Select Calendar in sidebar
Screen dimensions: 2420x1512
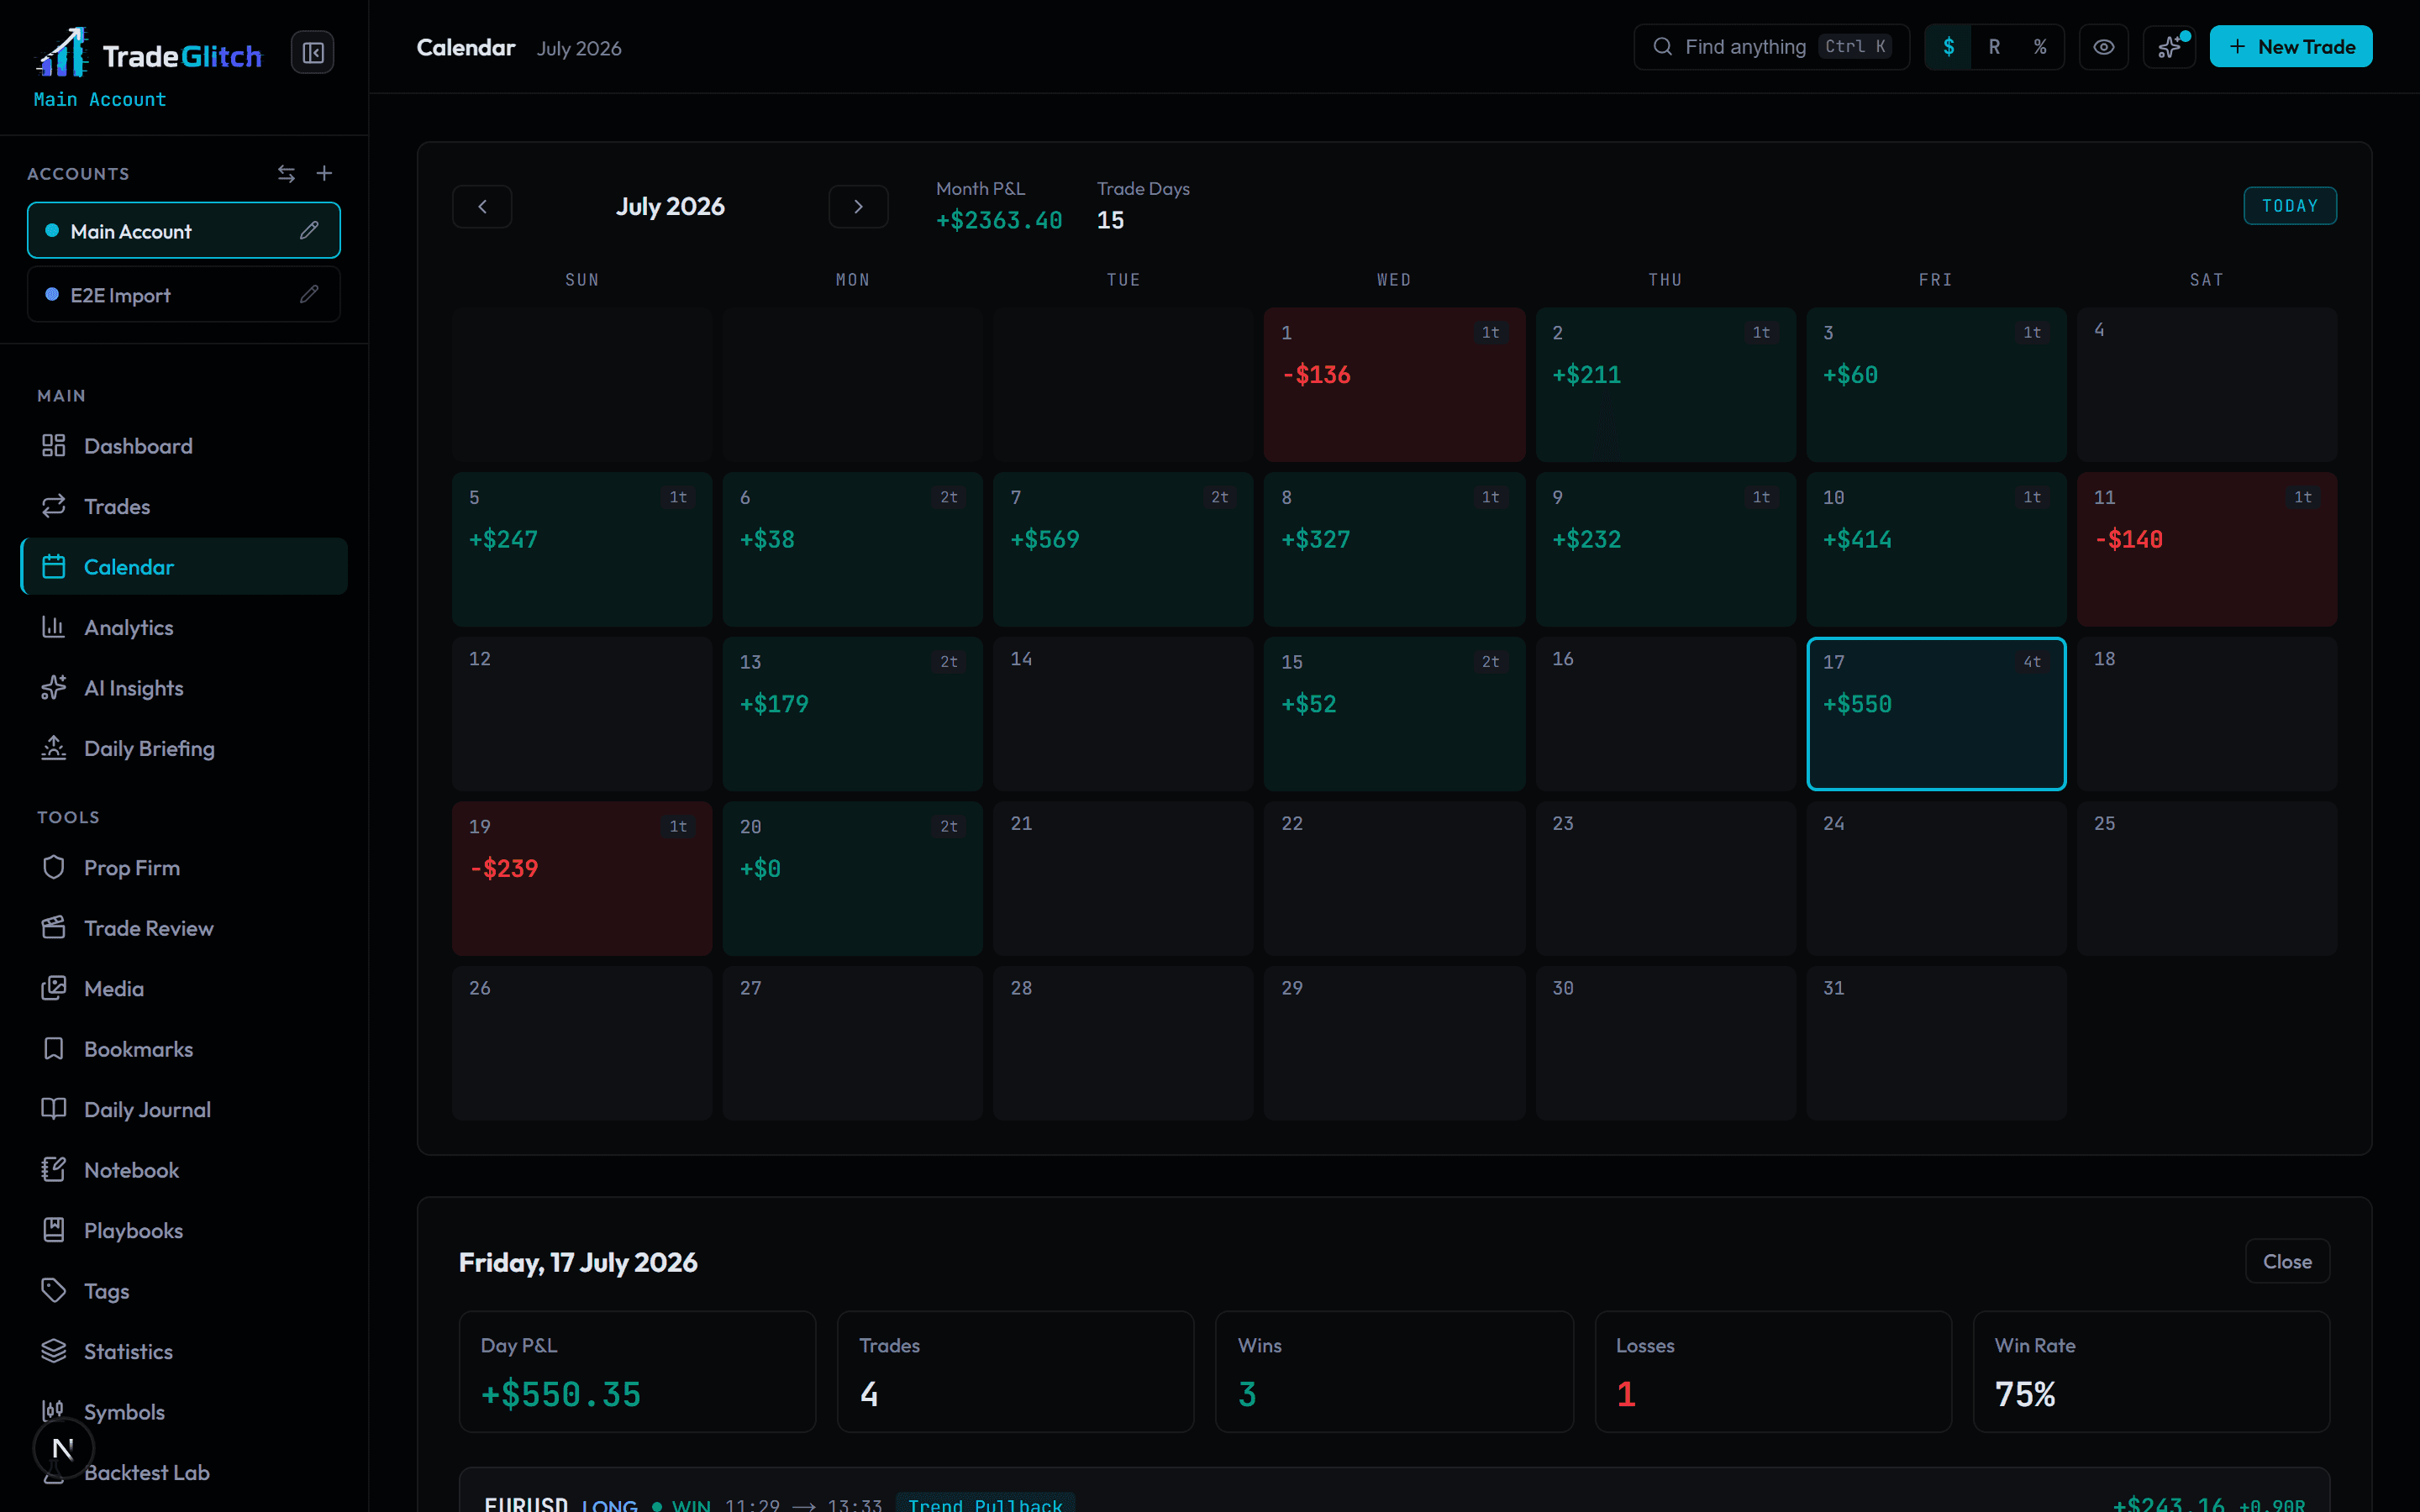pyautogui.click(x=184, y=567)
